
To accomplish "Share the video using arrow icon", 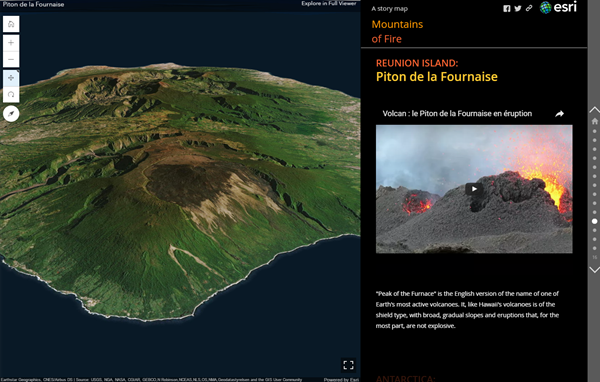I will [x=559, y=114].
